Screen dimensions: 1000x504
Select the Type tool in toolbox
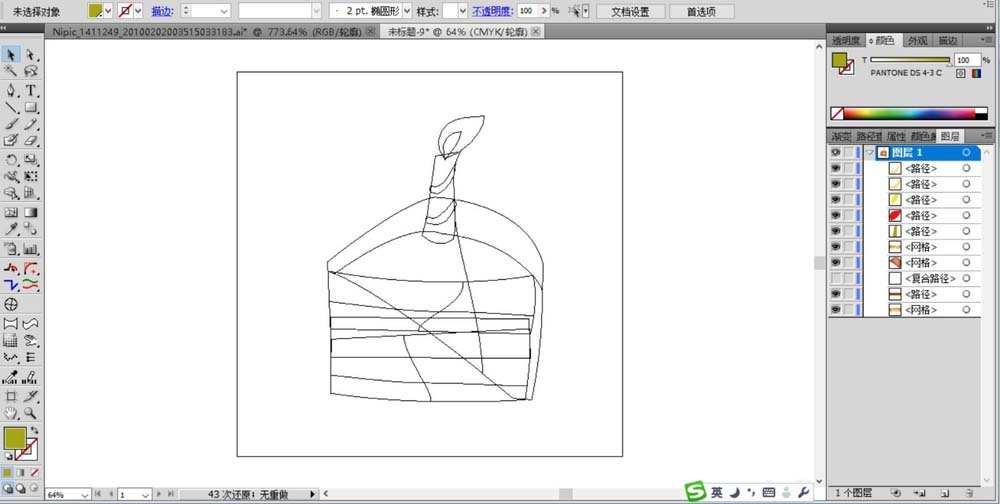coord(31,90)
